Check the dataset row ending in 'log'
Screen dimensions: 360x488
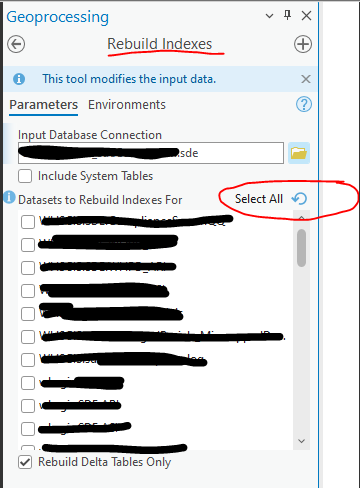coord(28,360)
